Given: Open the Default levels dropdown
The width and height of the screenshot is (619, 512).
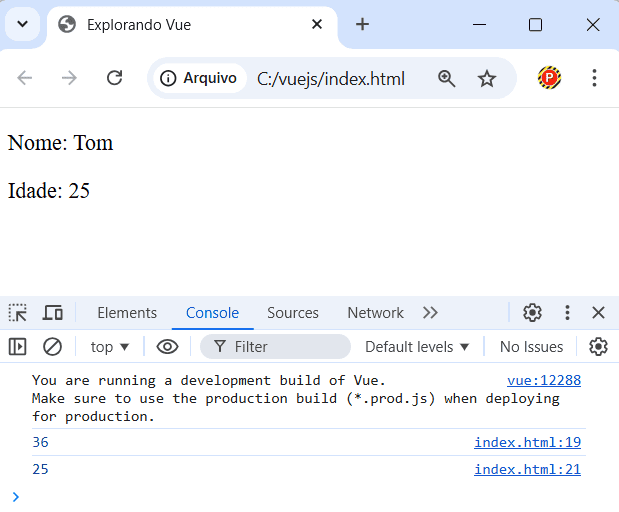Looking at the screenshot, I should point(417,347).
